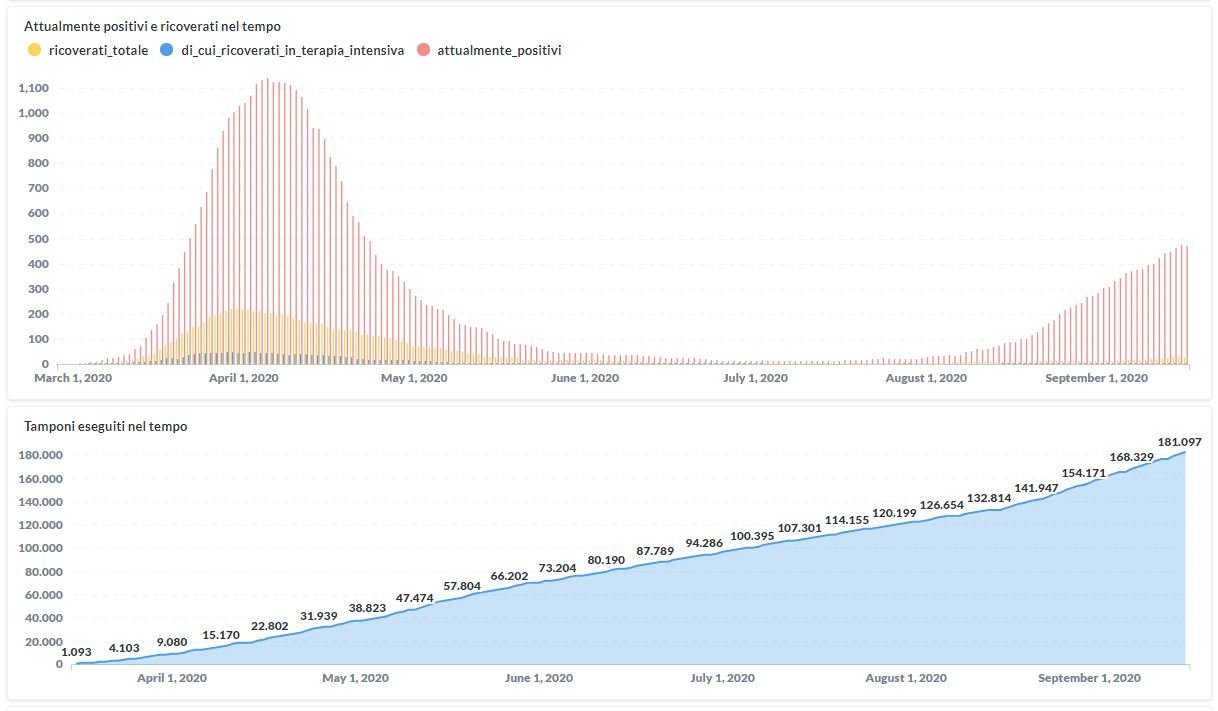The height and width of the screenshot is (711, 1218).
Task: Select the 154.171 value on the area chart
Action: tap(1085, 472)
